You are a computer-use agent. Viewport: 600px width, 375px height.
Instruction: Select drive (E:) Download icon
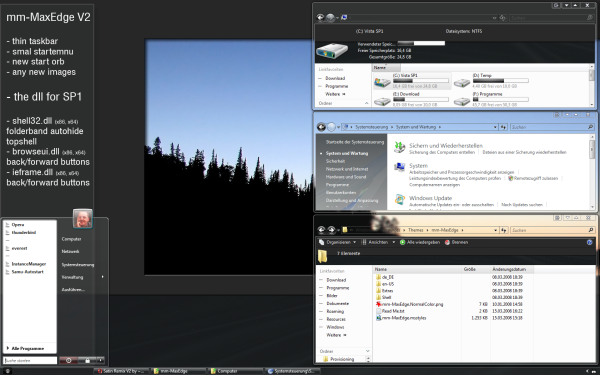click(382, 101)
